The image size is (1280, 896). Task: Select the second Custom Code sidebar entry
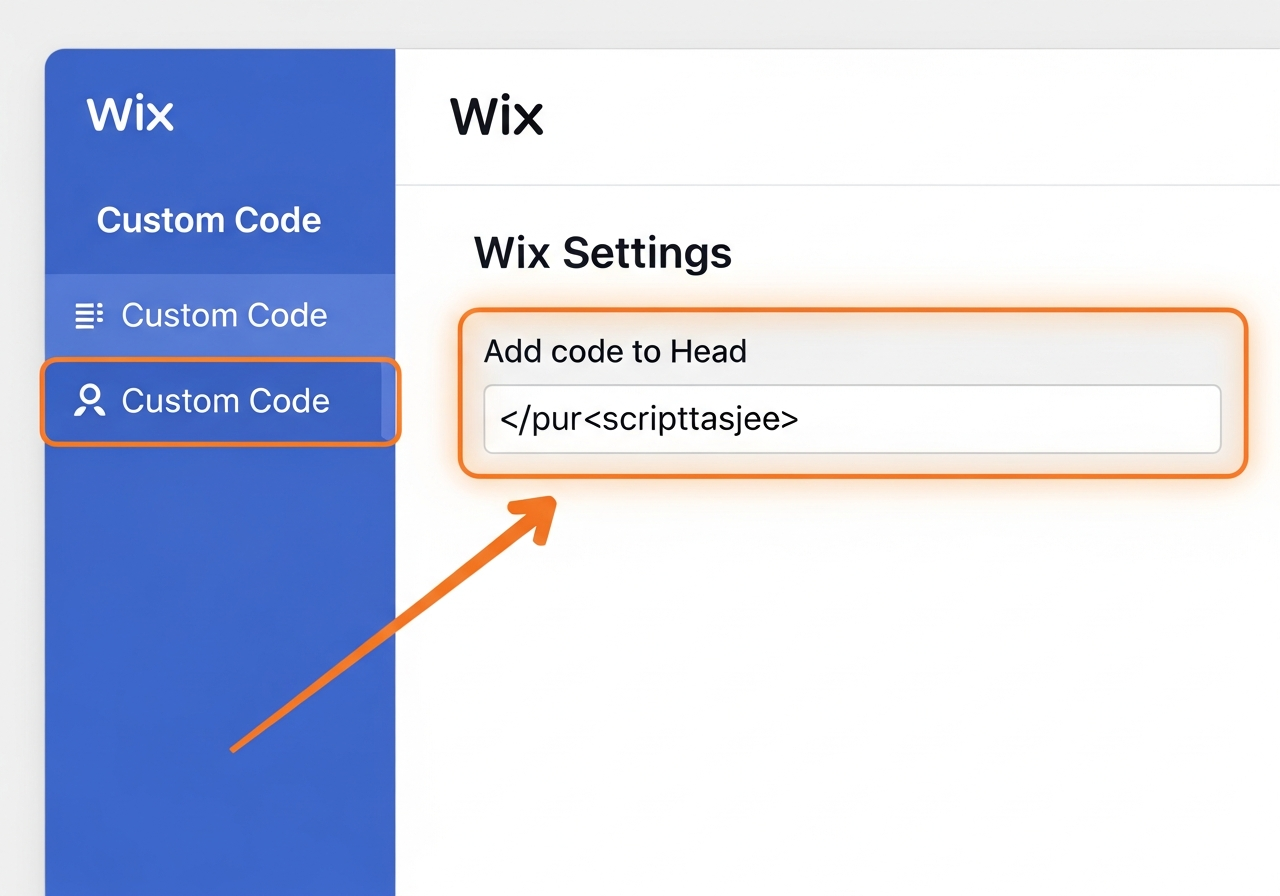coord(224,401)
